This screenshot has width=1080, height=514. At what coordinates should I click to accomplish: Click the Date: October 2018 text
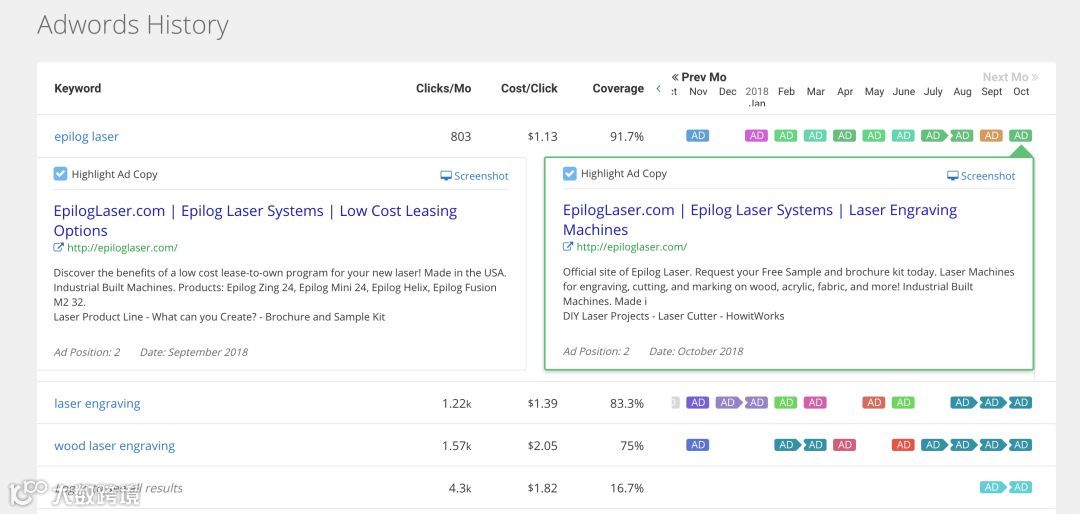click(x=696, y=351)
